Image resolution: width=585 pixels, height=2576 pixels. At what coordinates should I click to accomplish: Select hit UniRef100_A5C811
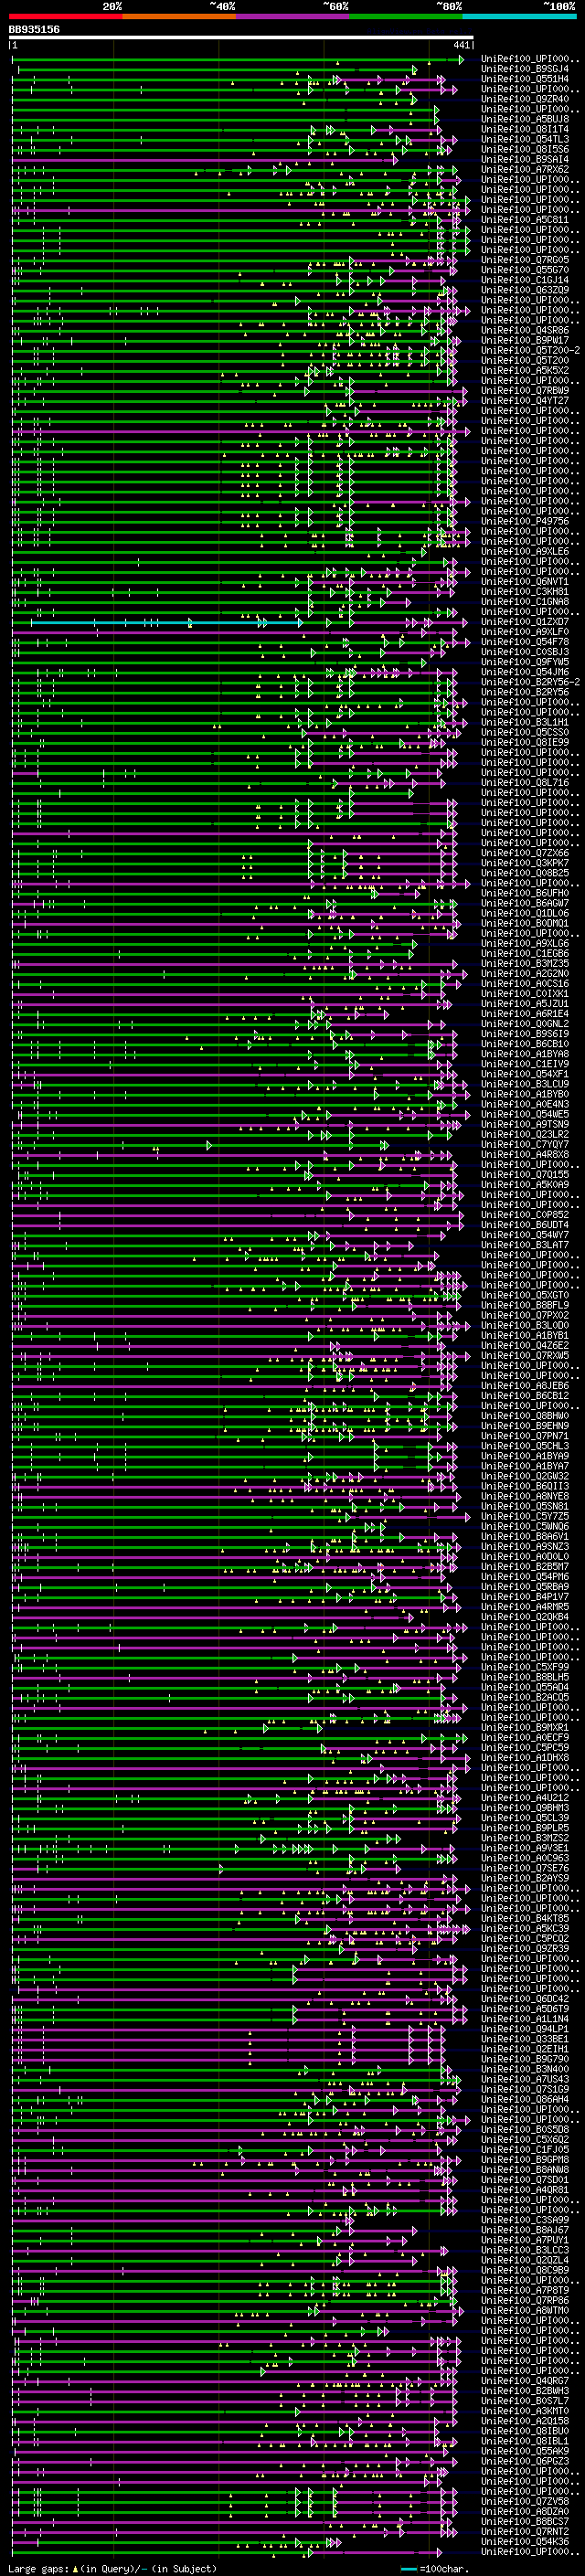pyautogui.click(x=525, y=220)
